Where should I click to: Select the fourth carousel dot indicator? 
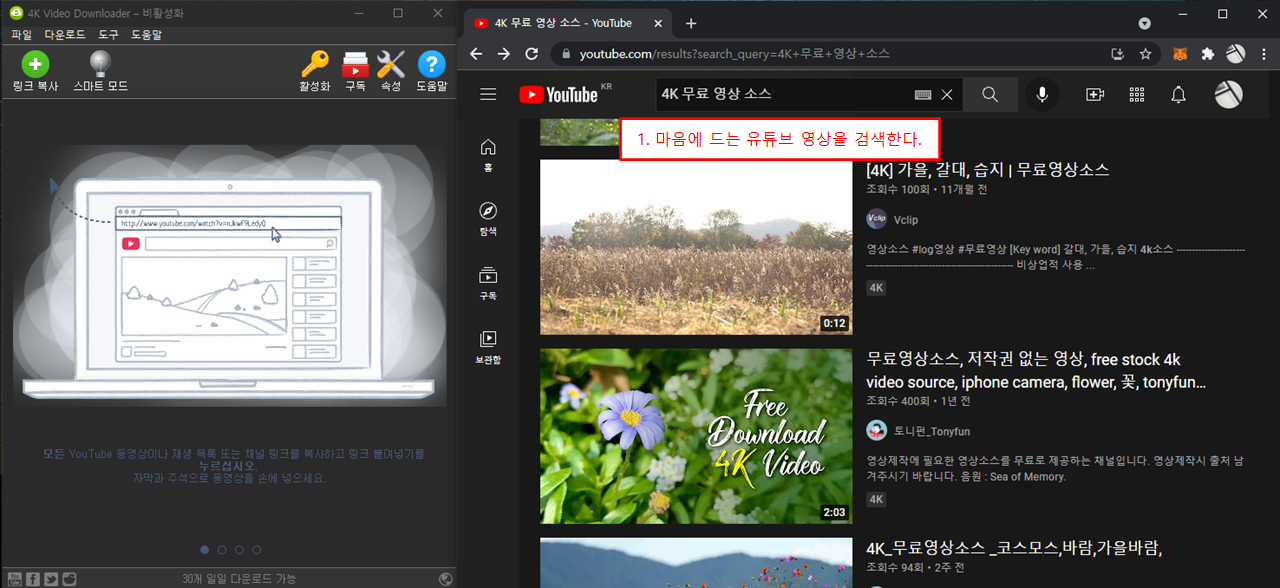coord(256,549)
